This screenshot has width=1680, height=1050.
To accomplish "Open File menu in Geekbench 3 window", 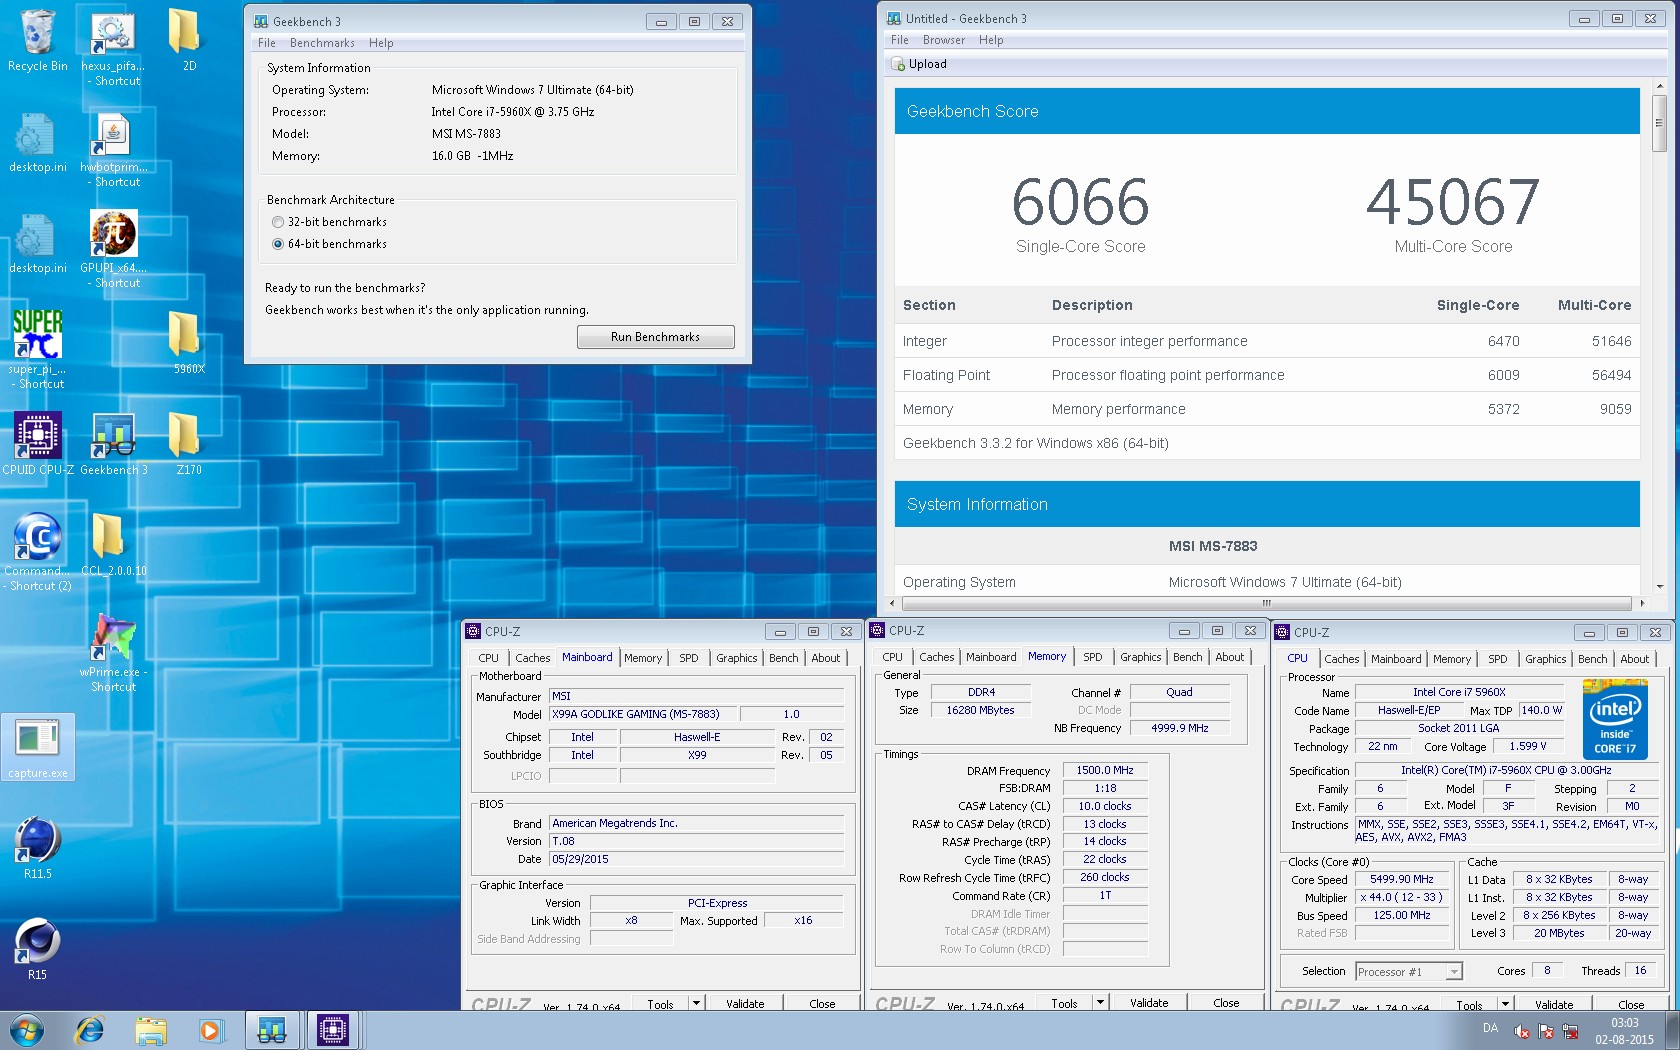I will (267, 43).
